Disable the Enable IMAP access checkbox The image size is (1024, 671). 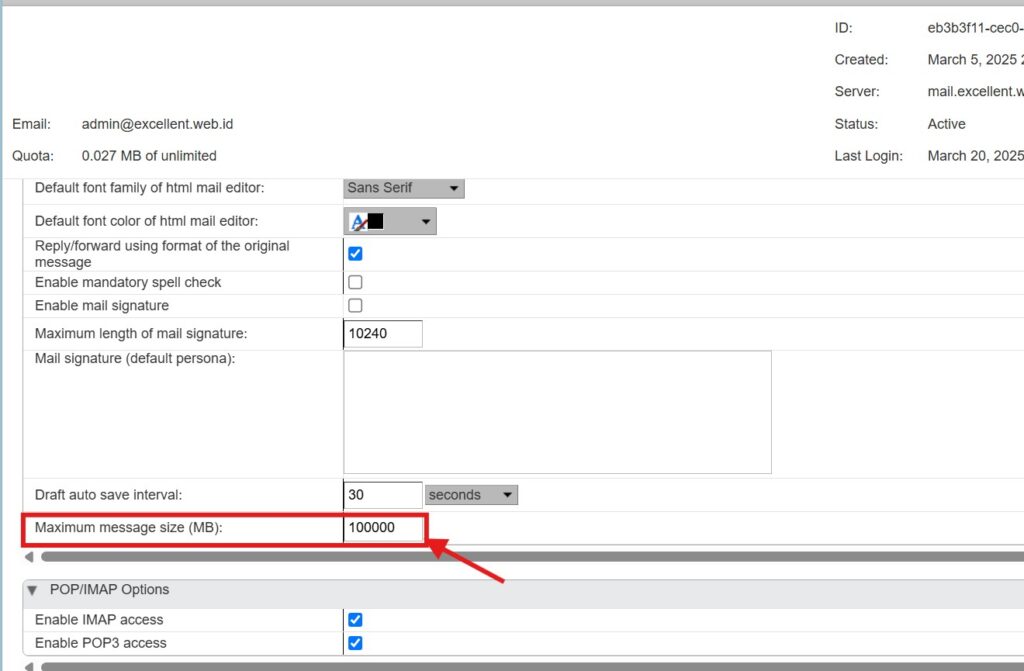tap(355, 620)
